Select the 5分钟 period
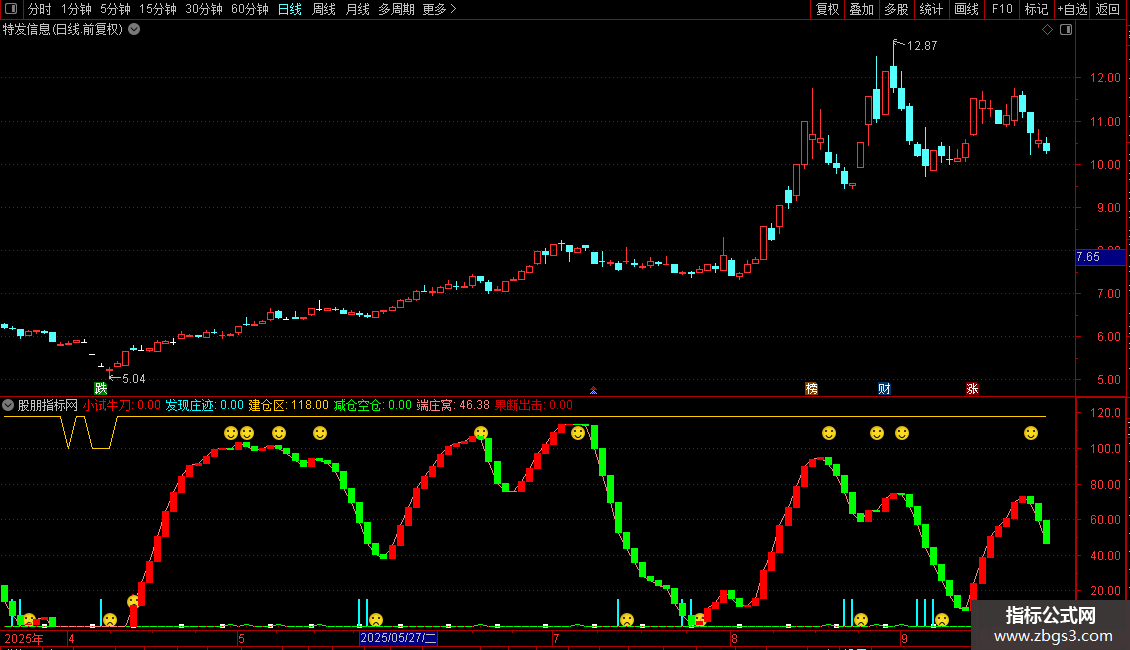 [115, 9]
